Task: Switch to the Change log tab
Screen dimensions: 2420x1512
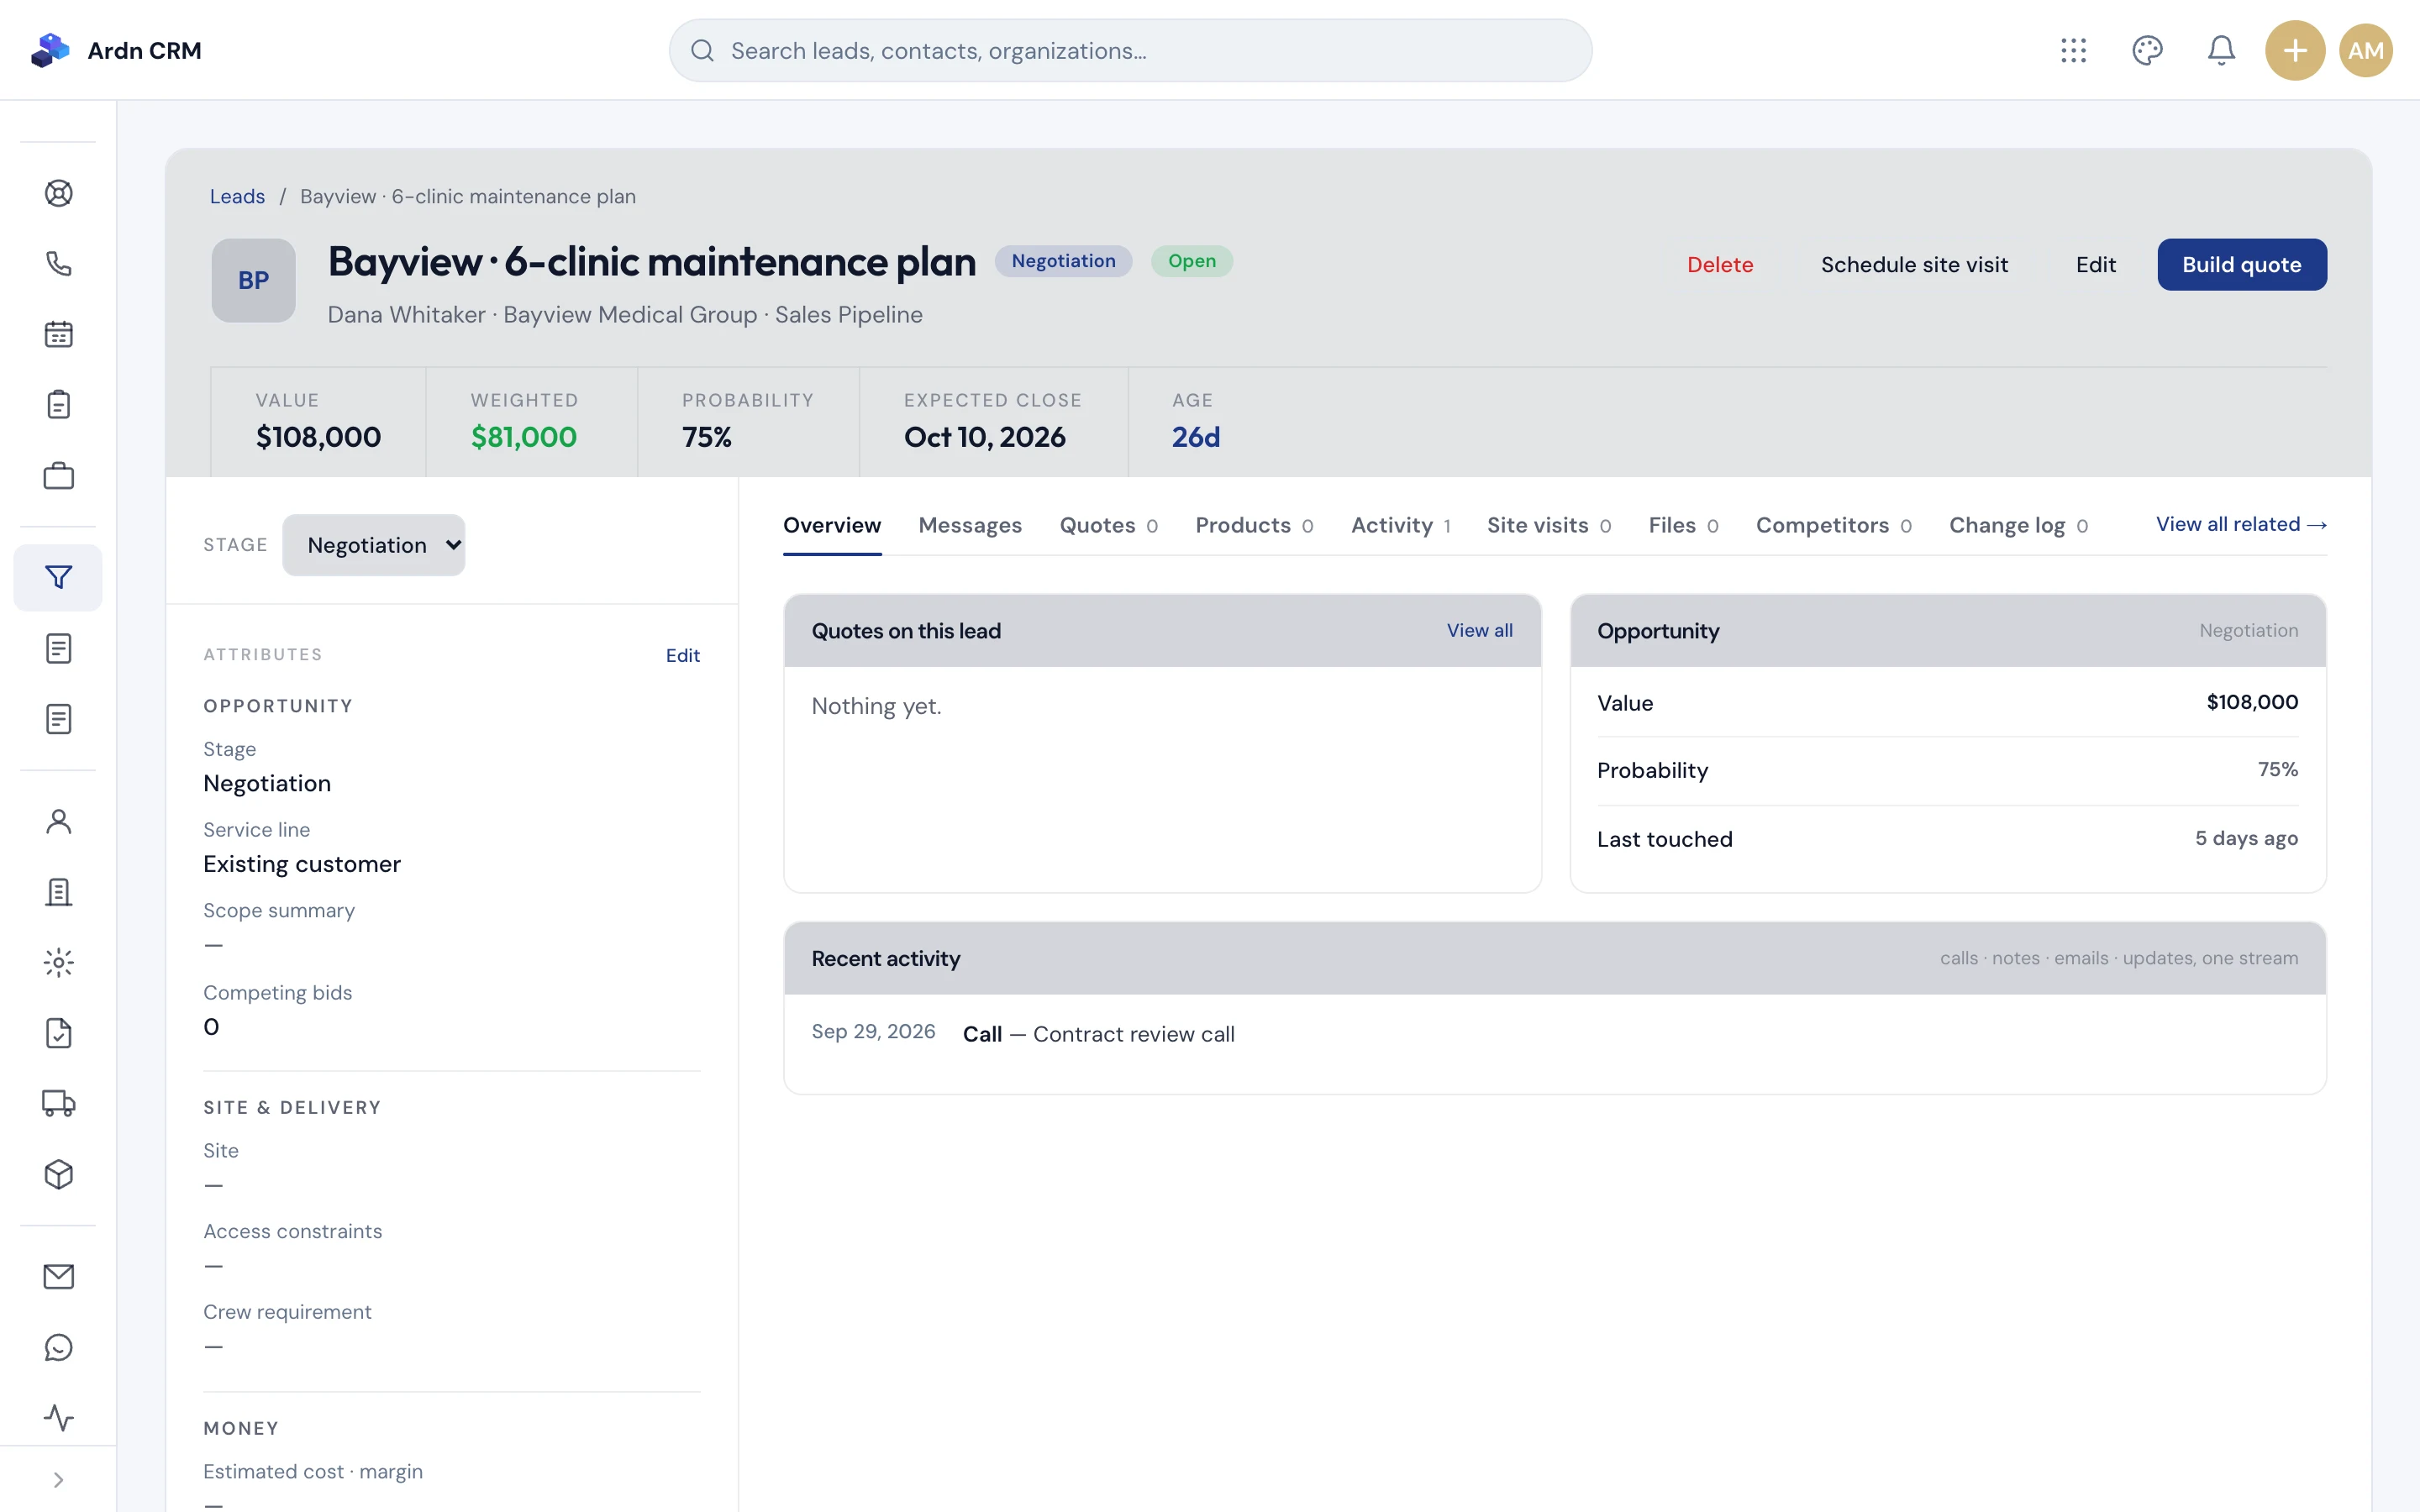Action: pos(2019,525)
